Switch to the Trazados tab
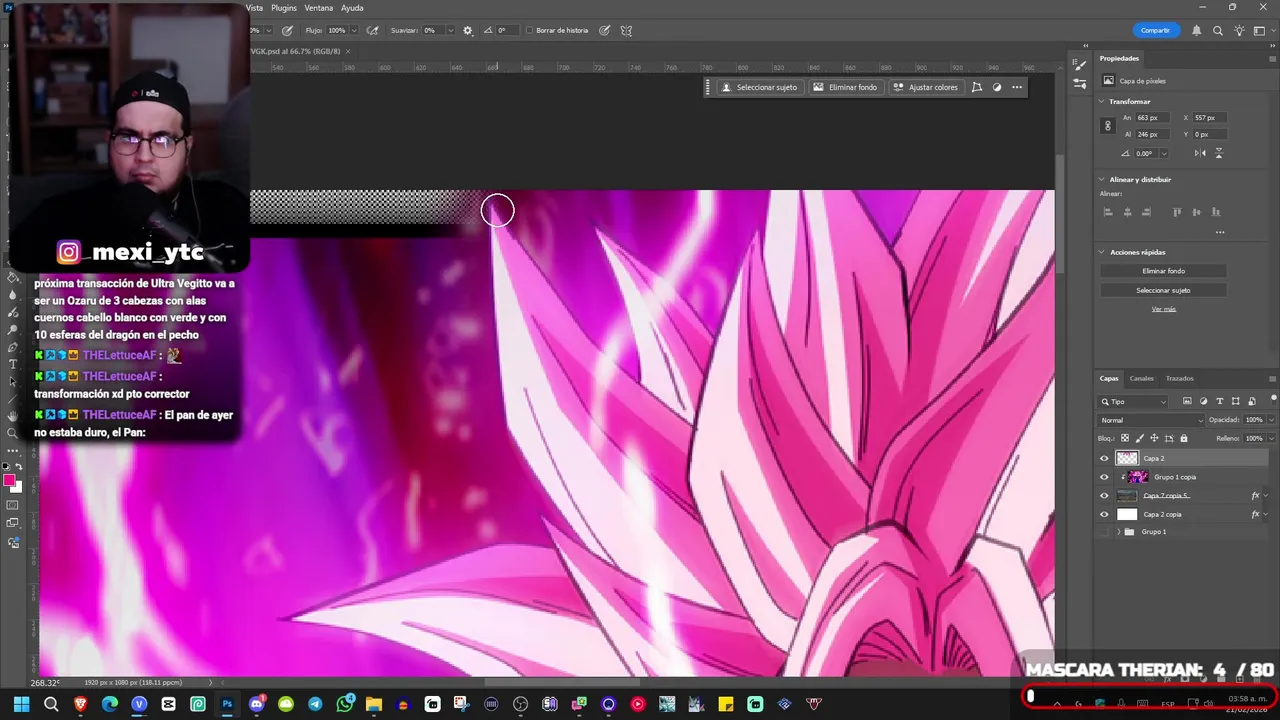 point(1180,378)
